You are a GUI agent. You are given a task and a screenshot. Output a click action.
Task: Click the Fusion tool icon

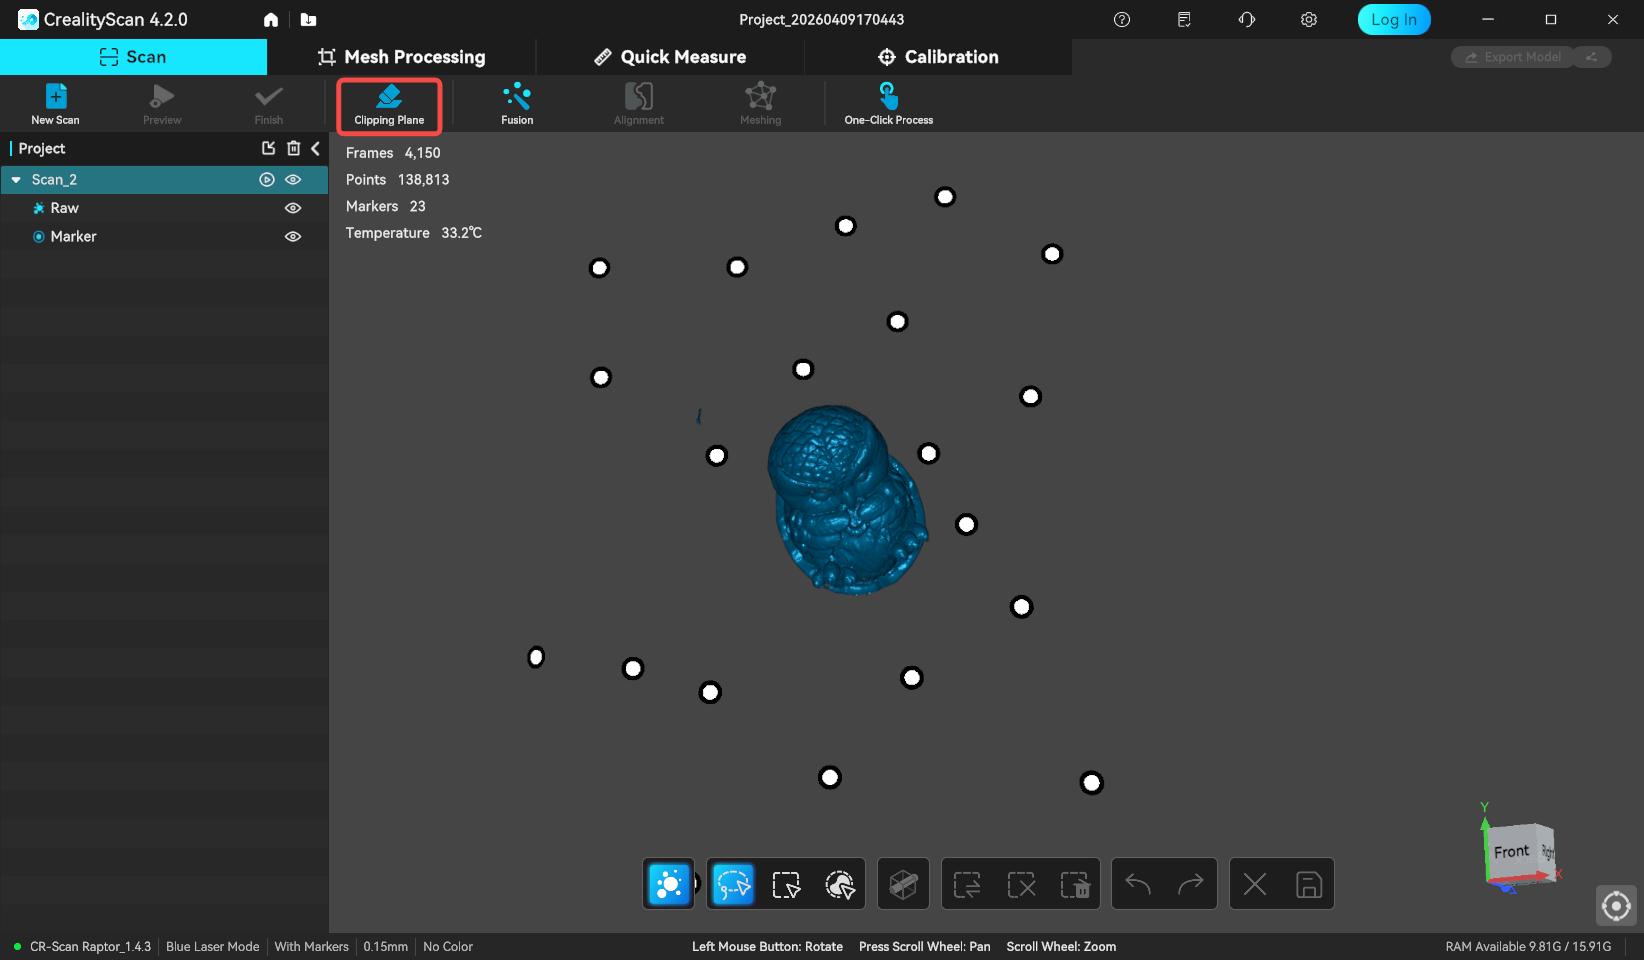pos(517,104)
